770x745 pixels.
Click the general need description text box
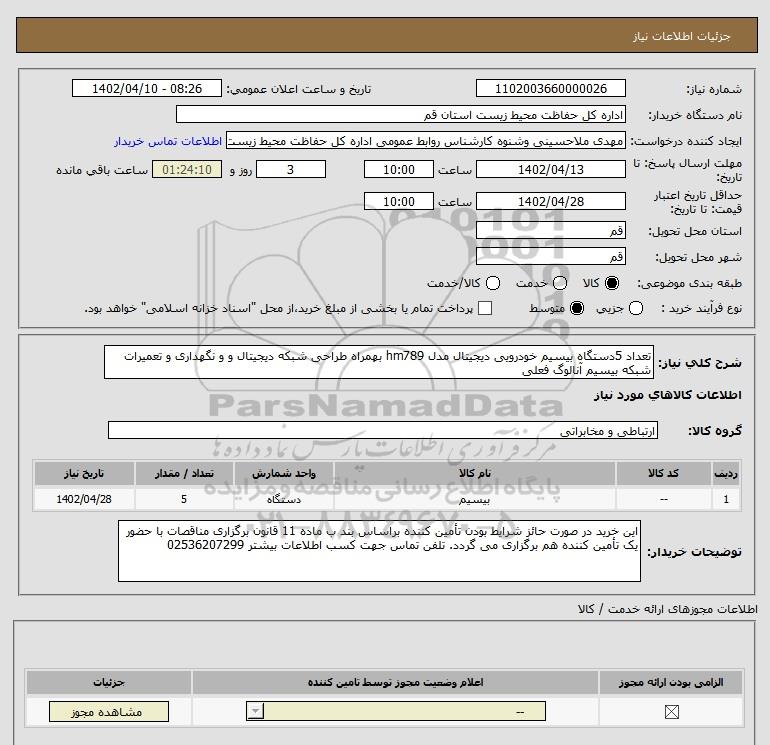click(x=379, y=362)
